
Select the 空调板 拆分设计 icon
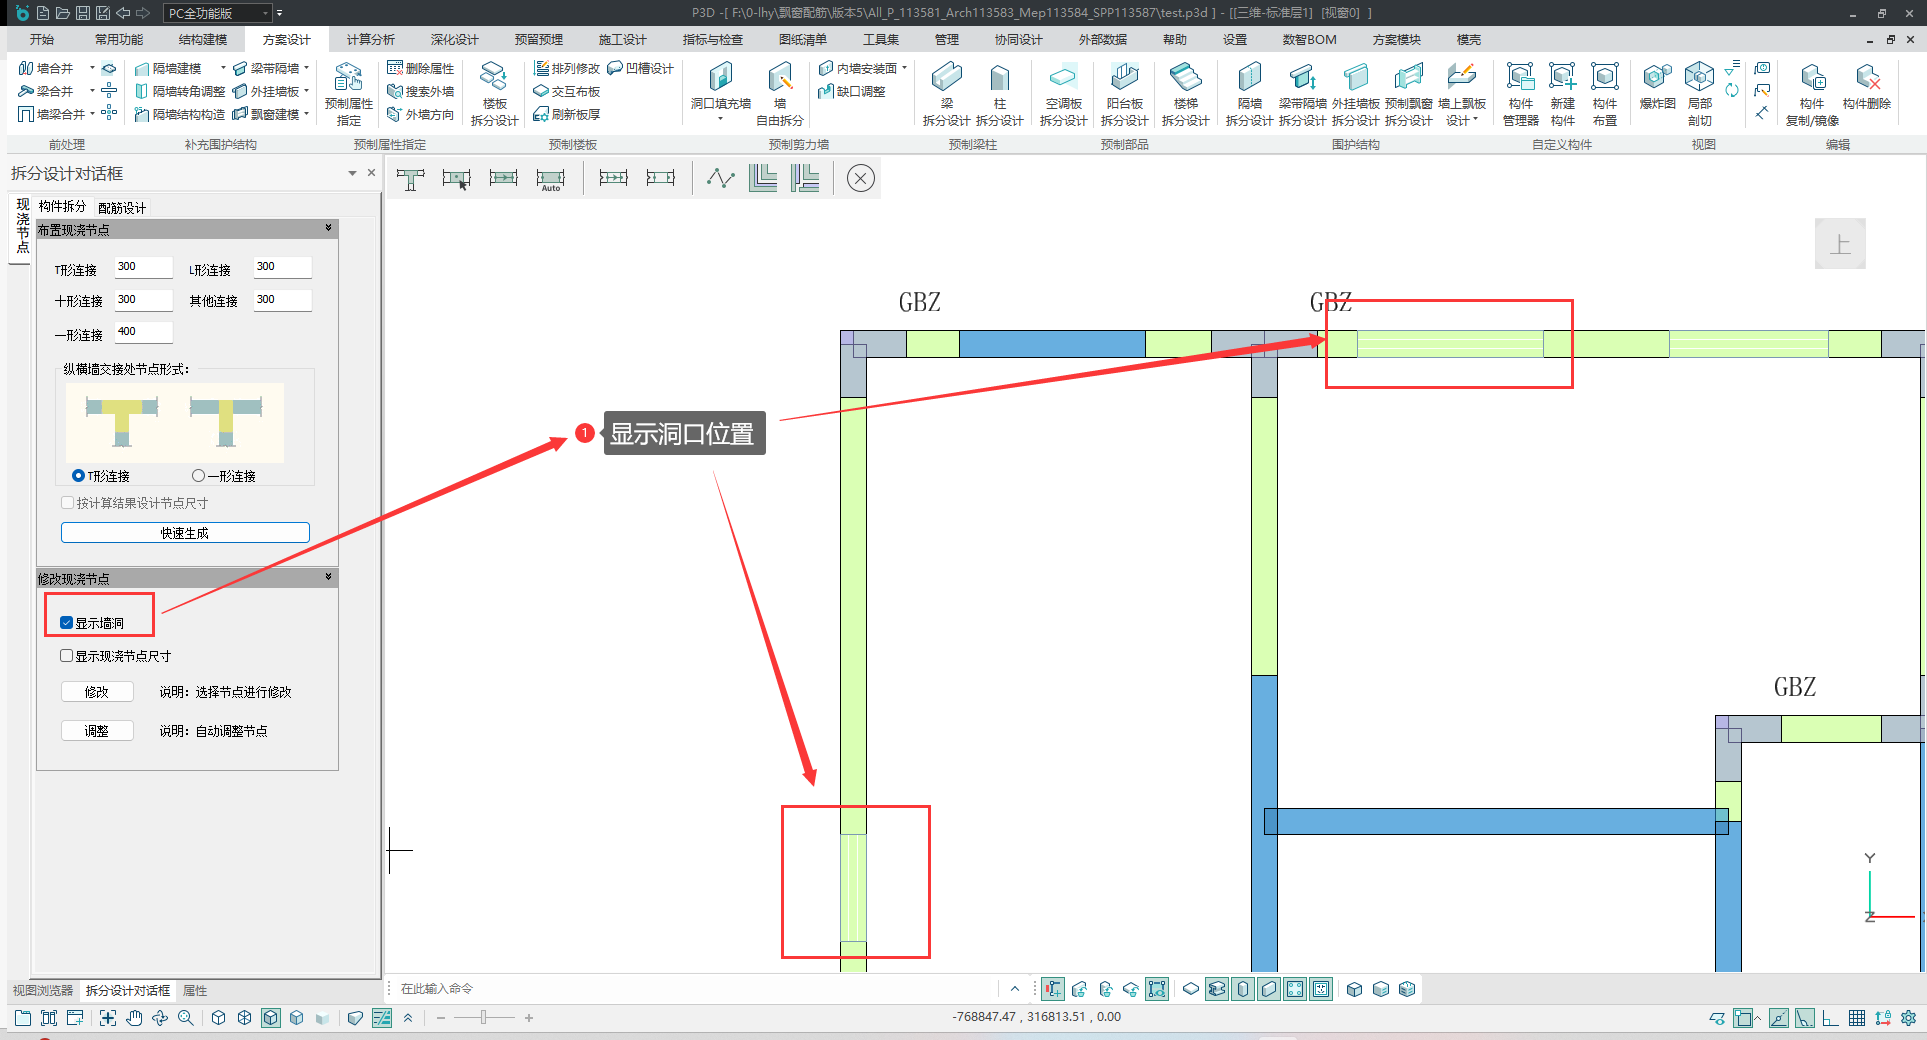1063,80
